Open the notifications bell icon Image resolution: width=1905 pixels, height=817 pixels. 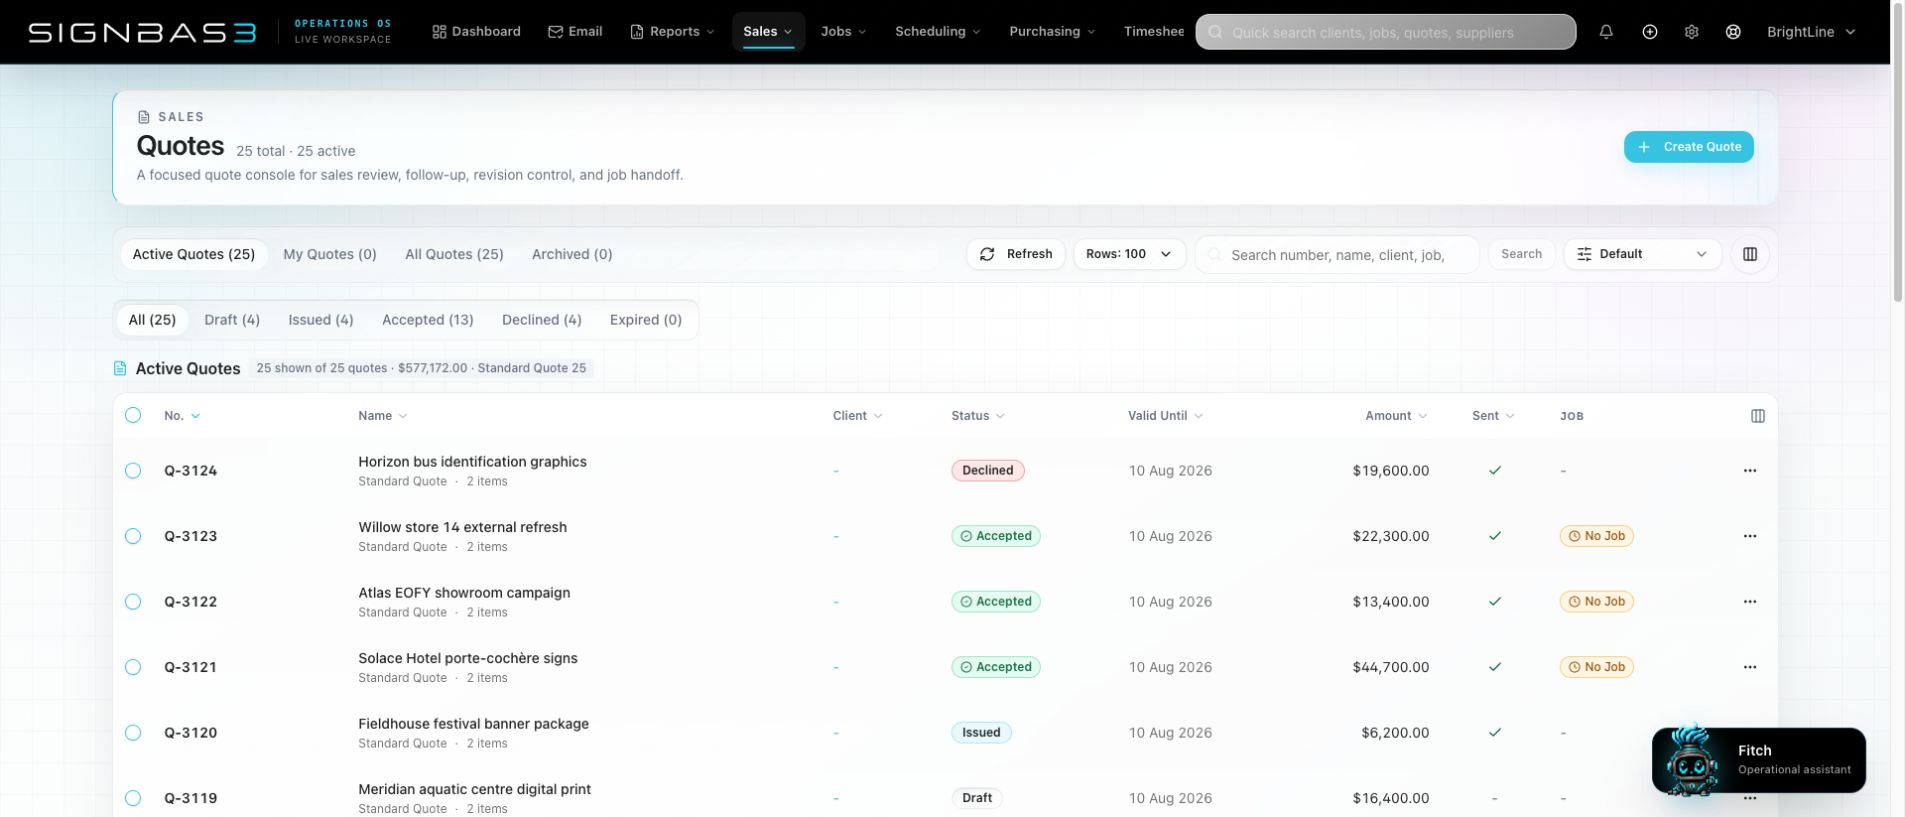[x=1606, y=32]
